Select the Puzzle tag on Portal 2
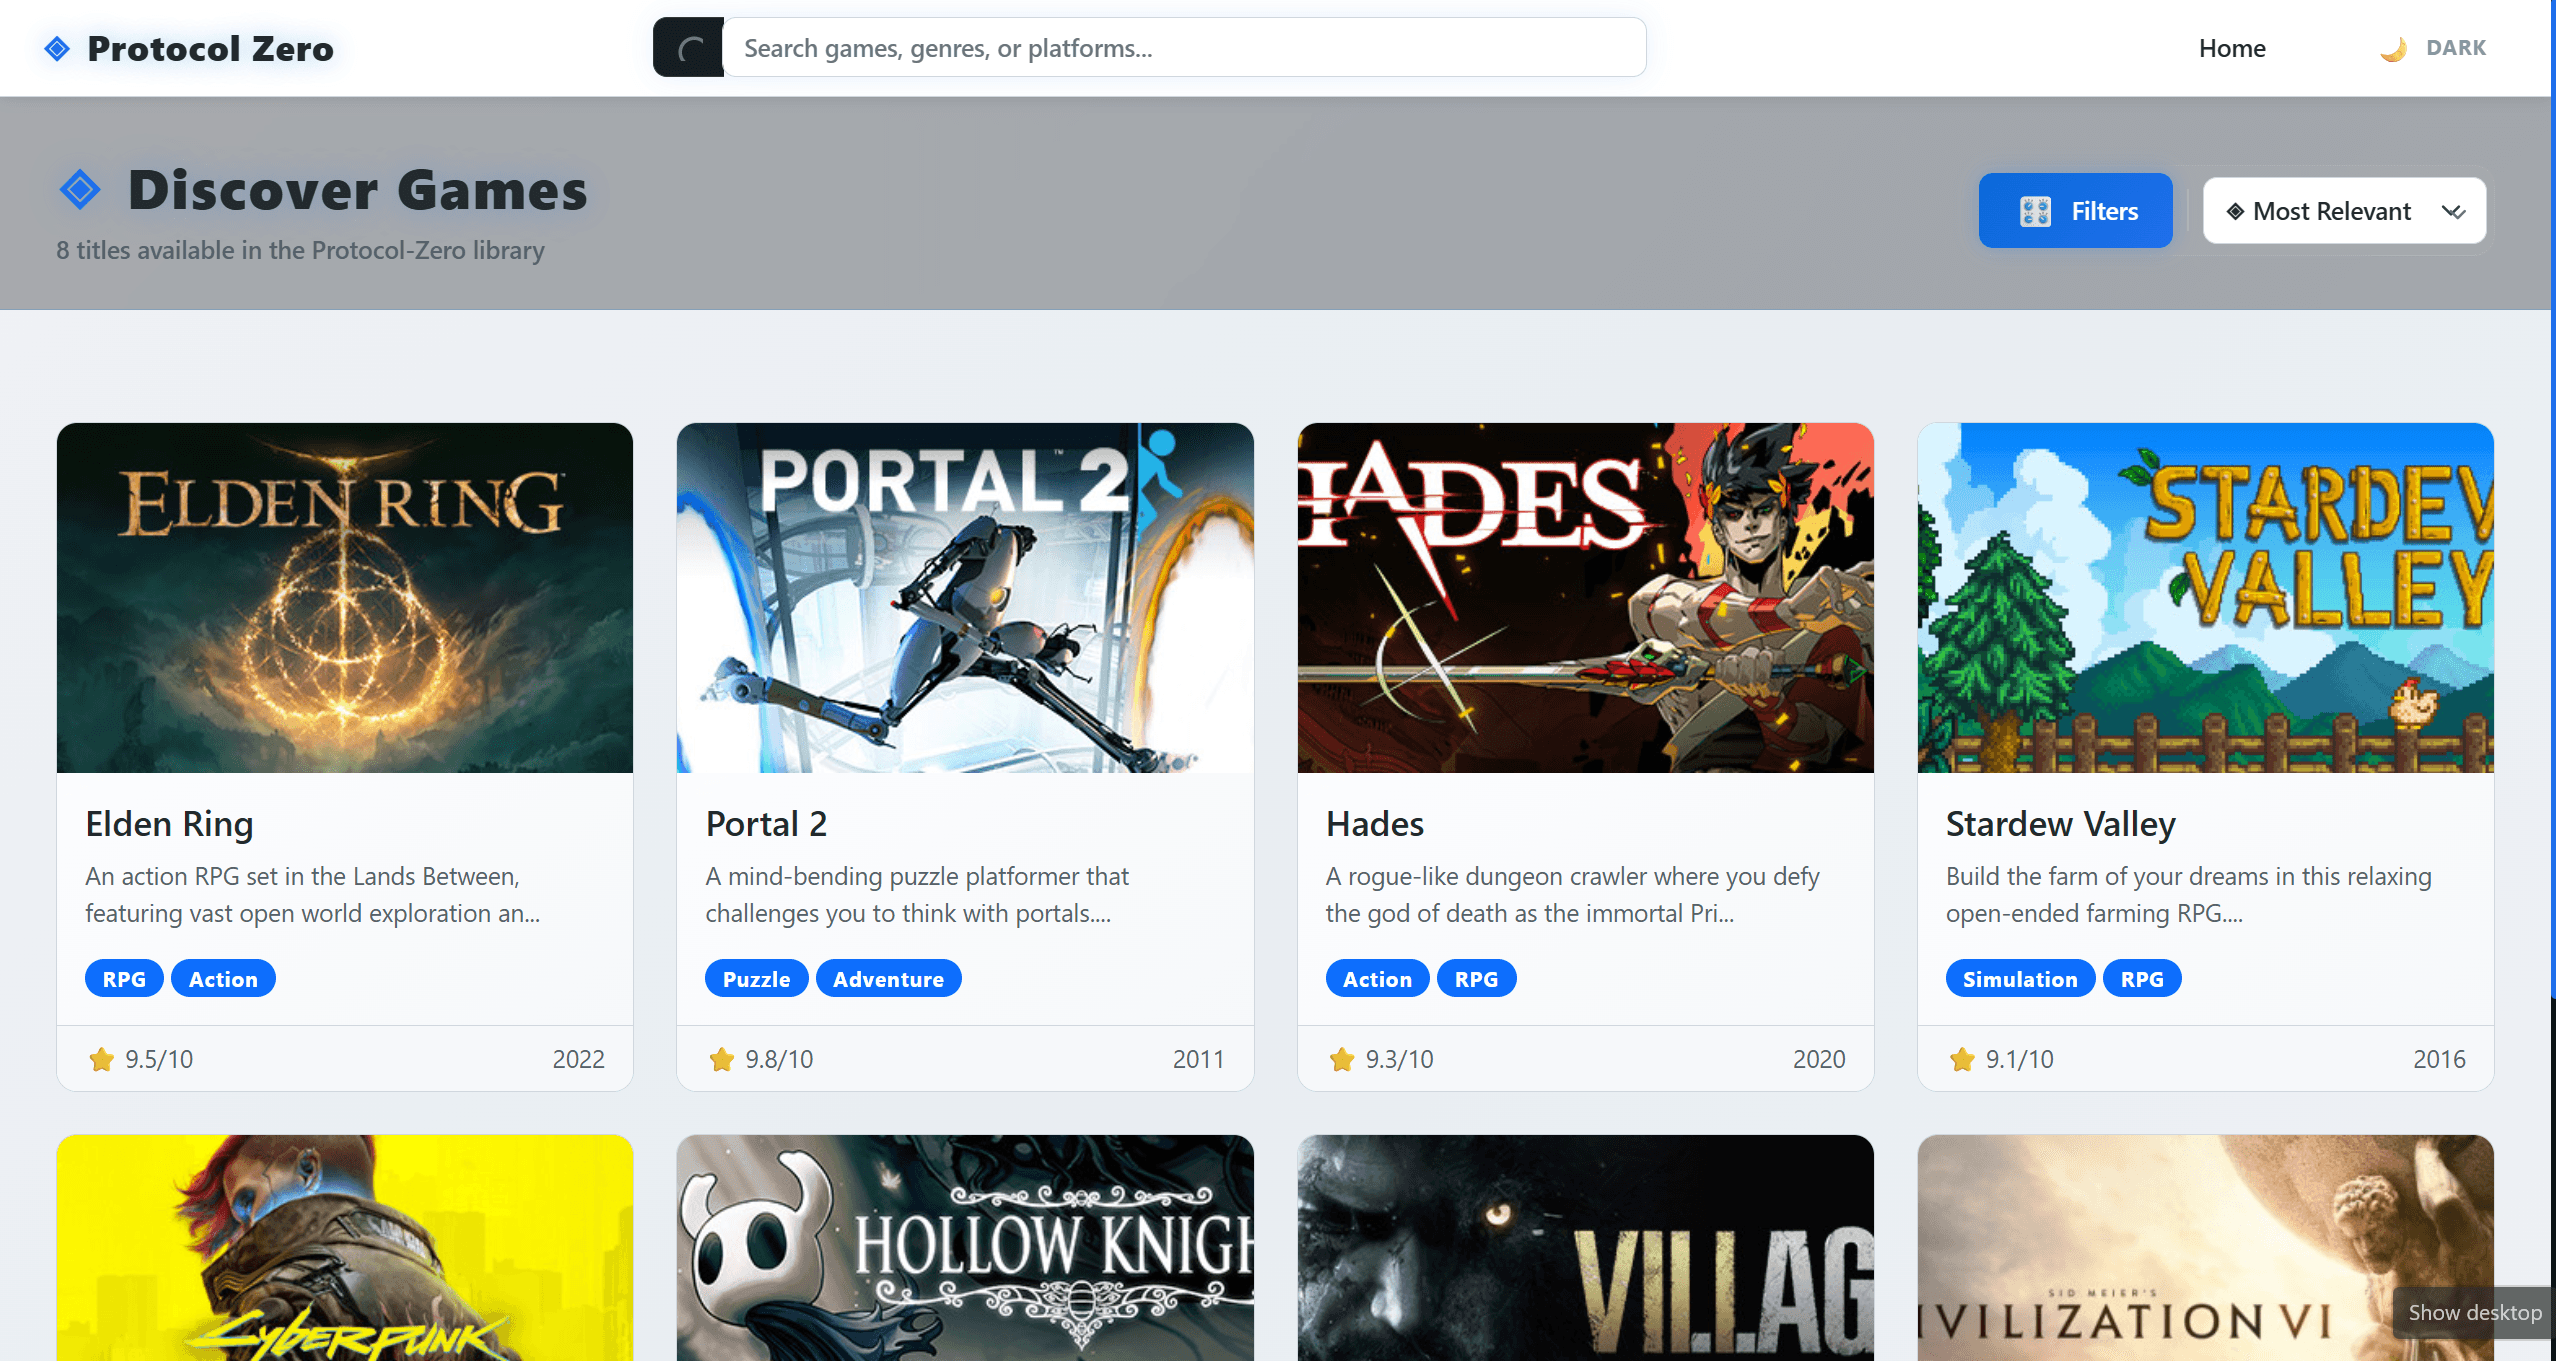This screenshot has height=1361, width=2556. (756, 979)
